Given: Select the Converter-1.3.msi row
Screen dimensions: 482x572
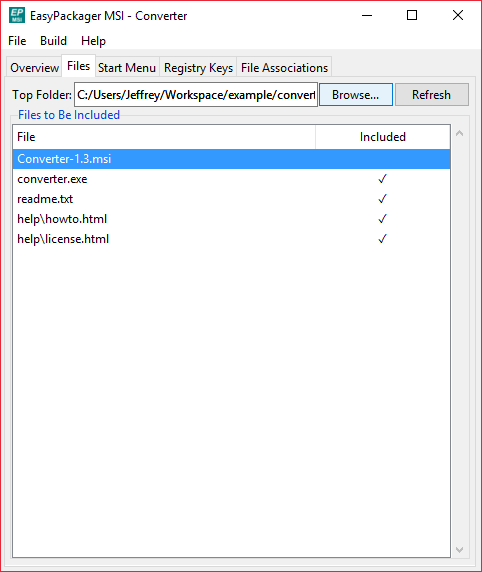Looking at the screenshot, I should click(231, 159).
